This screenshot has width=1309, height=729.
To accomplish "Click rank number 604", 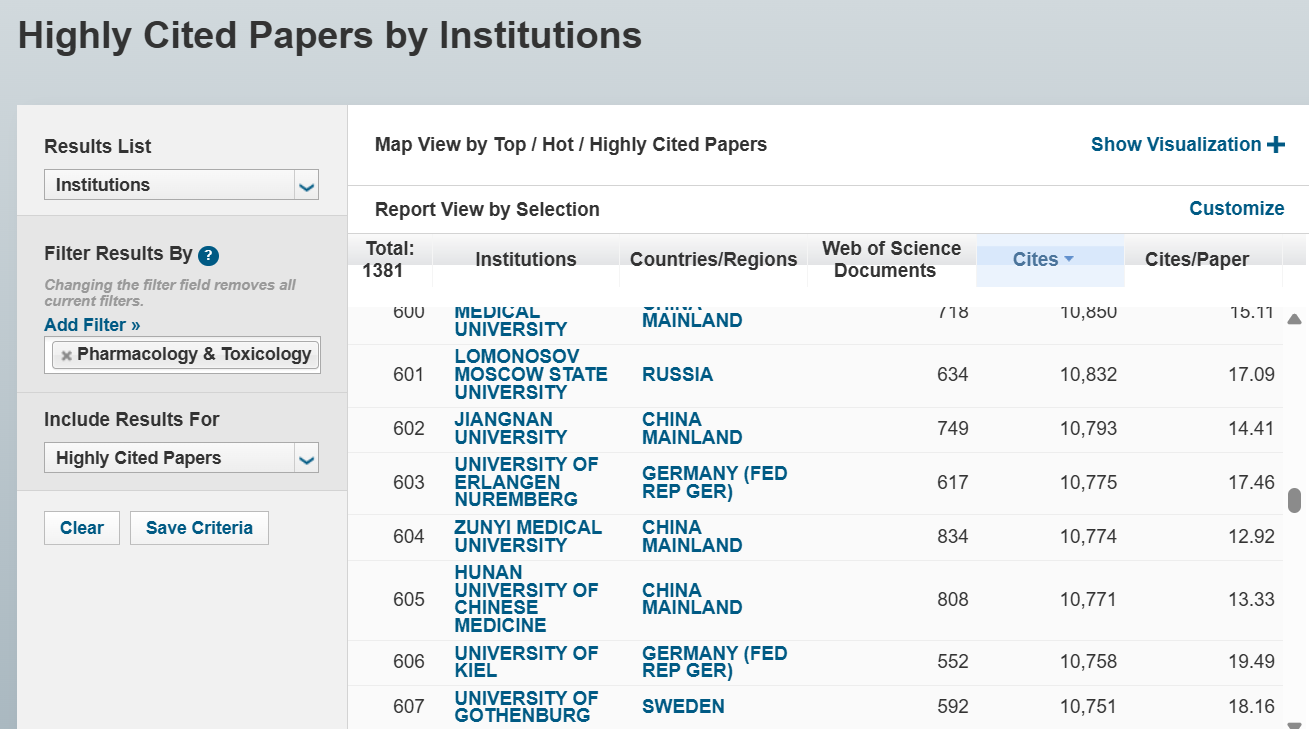I will coord(409,536).
